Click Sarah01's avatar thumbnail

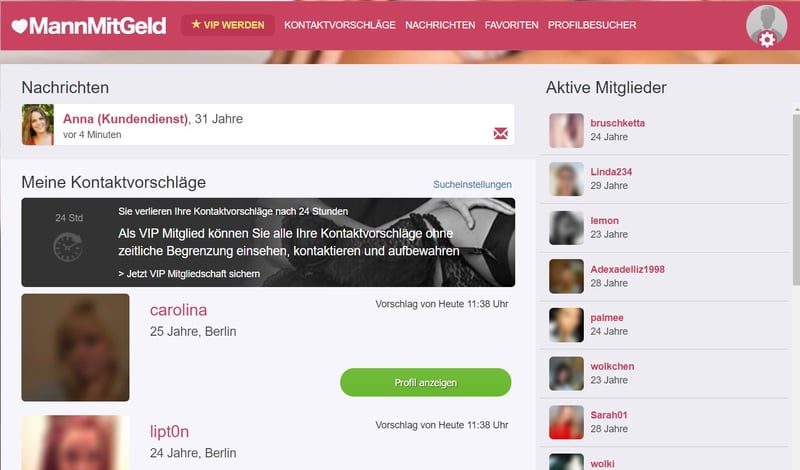pos(566,422)
